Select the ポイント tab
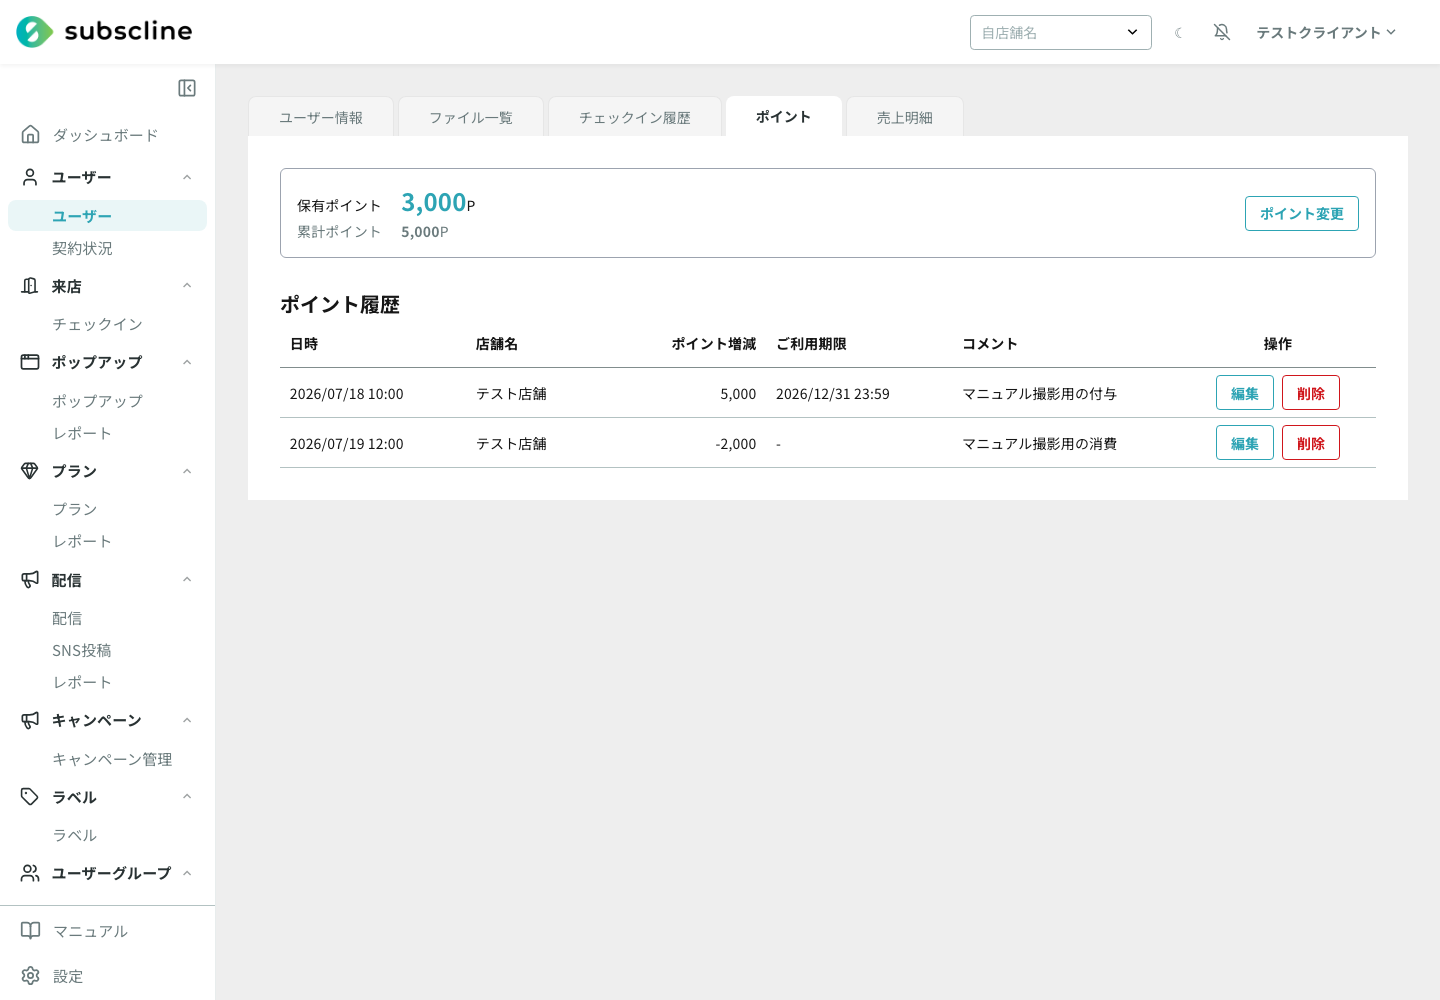The height and width of the screenshot is (1000, 1440). pyautogui.click(x=784, y=116)
